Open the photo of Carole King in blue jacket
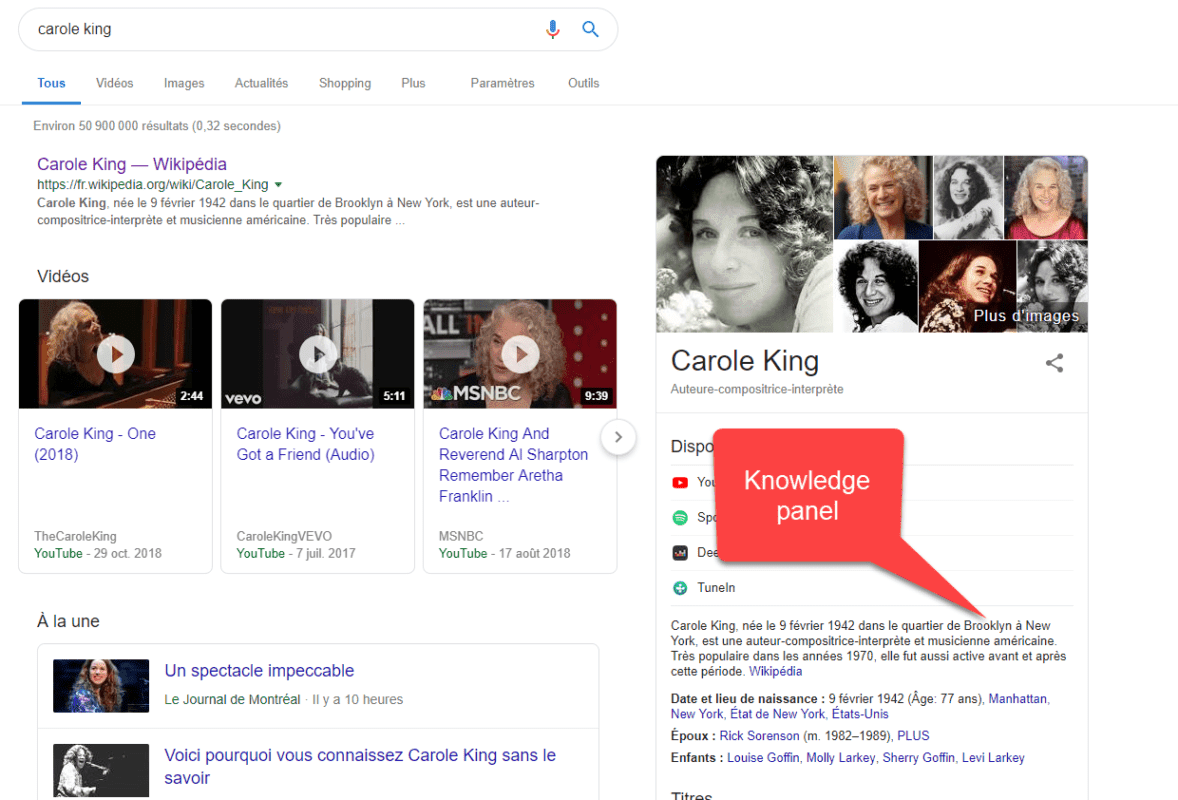The height and width of the screenshot is (800, 1178). pos(884,198)
